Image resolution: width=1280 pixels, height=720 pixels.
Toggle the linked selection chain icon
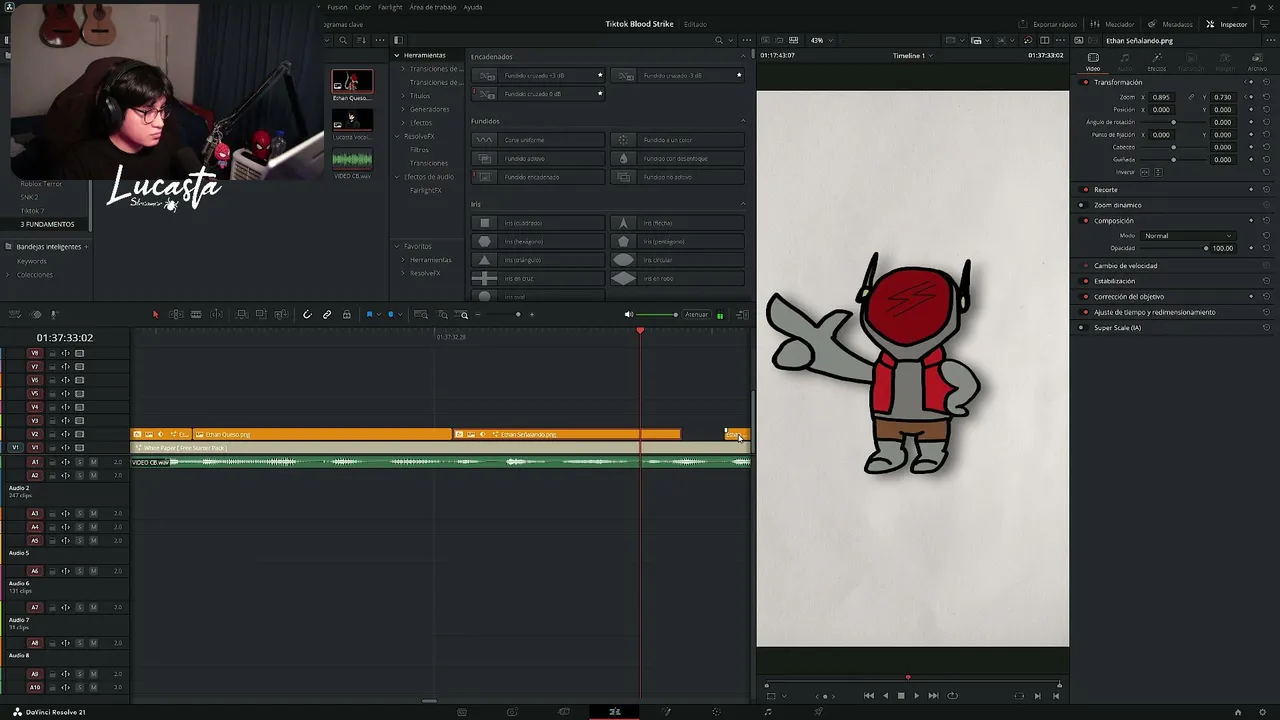pos(327,315)
